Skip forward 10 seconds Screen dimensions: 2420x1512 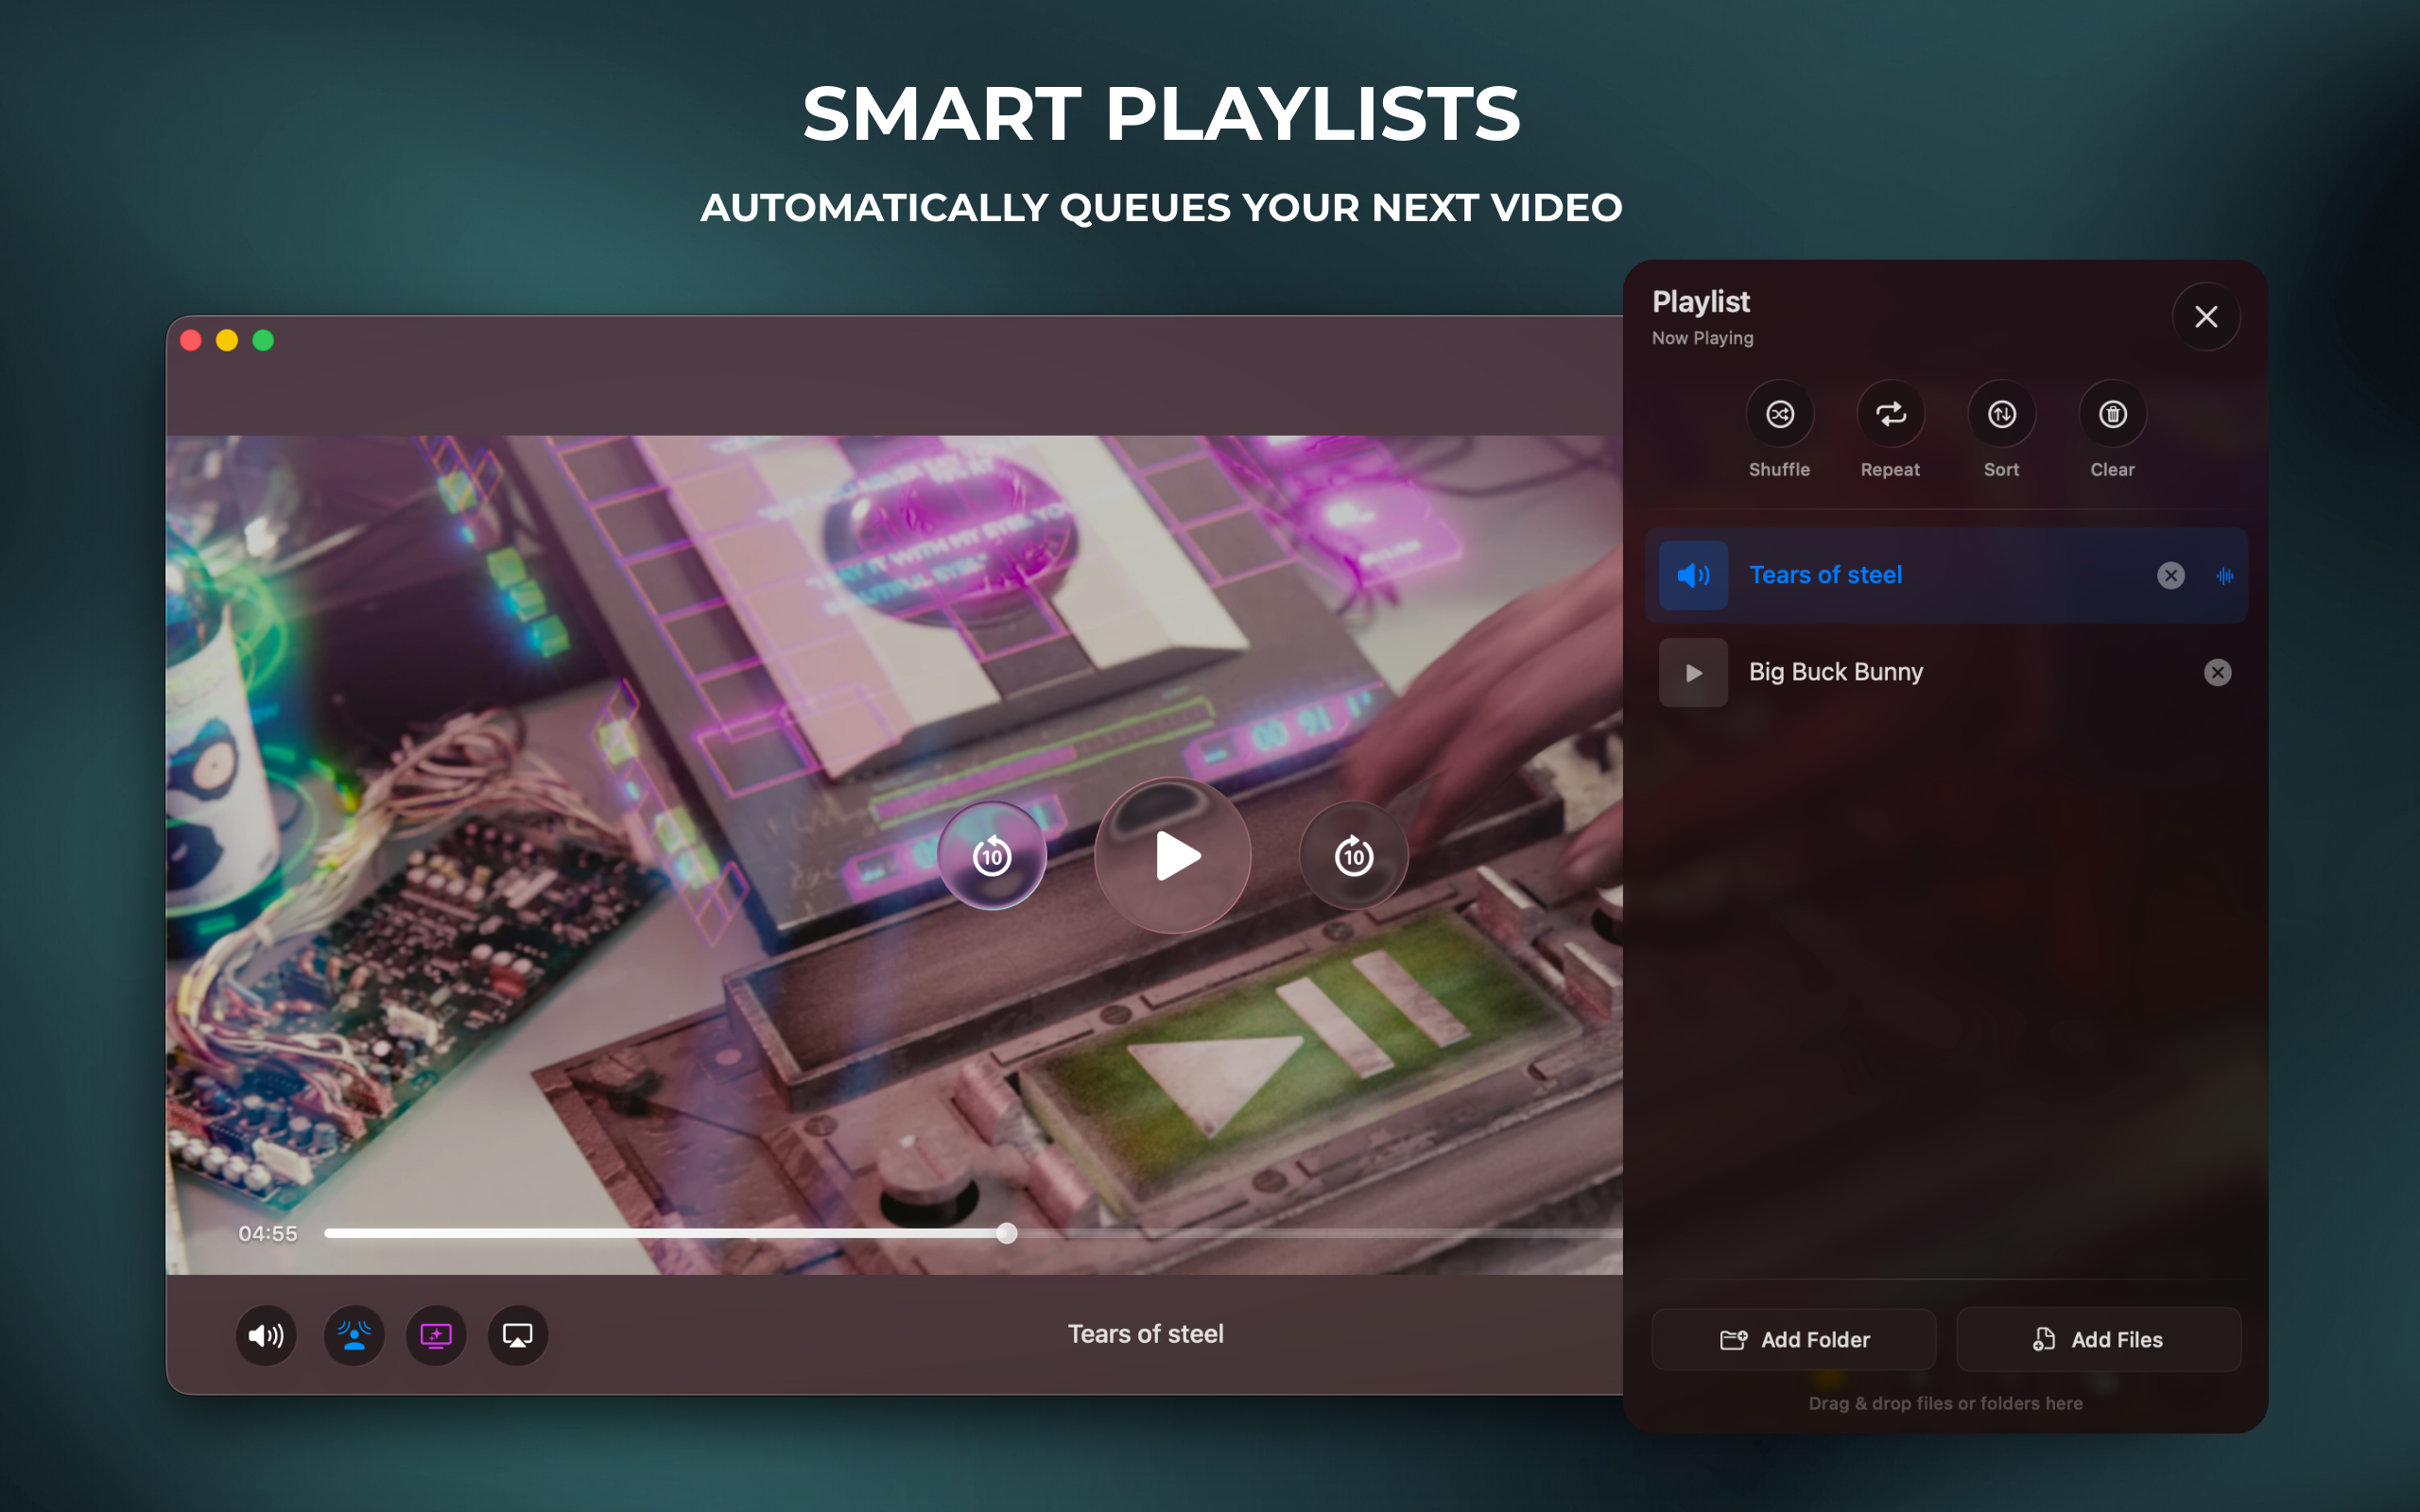tap(1353, 856)
